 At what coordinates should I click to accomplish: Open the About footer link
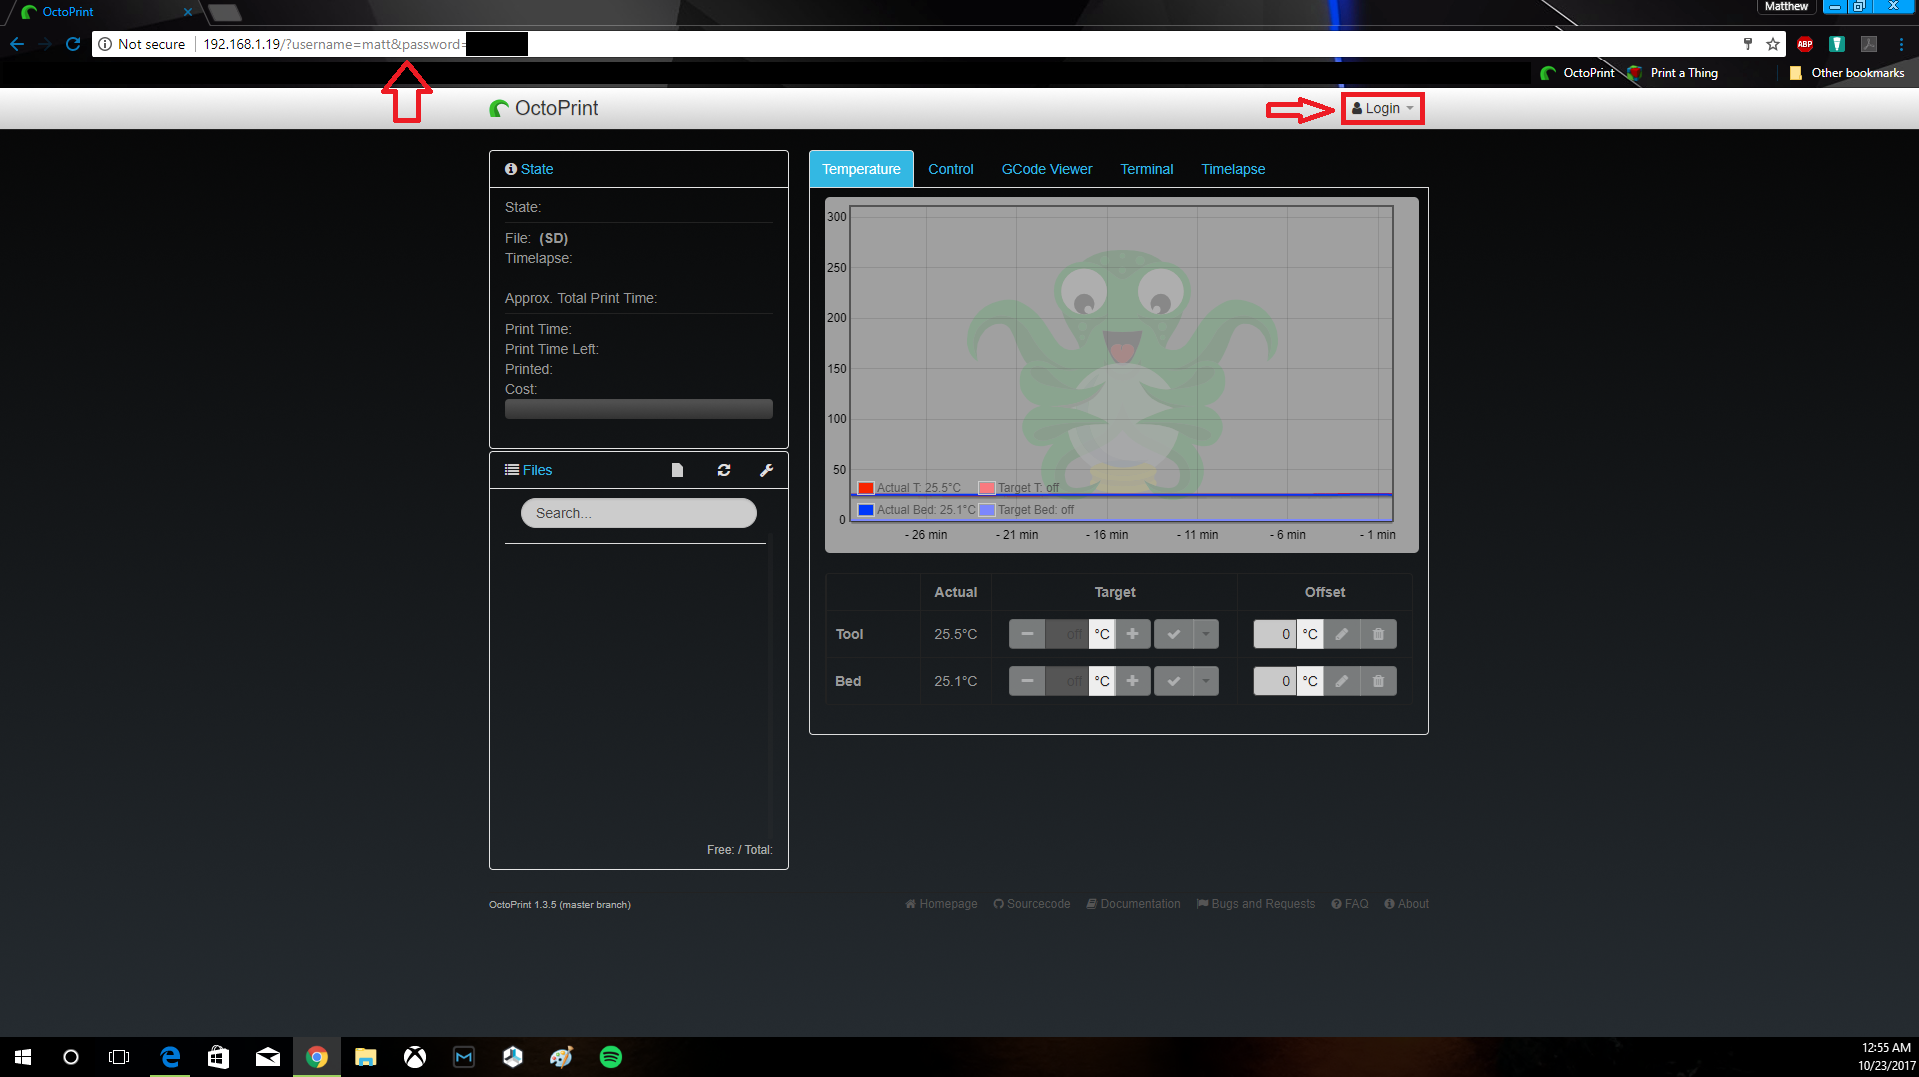point(1406,904)
